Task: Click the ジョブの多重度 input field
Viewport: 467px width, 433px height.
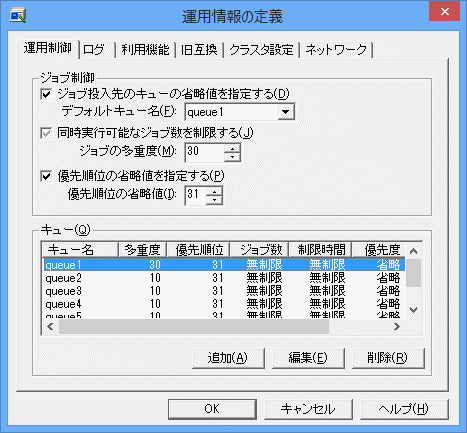Action: point(205,152)
